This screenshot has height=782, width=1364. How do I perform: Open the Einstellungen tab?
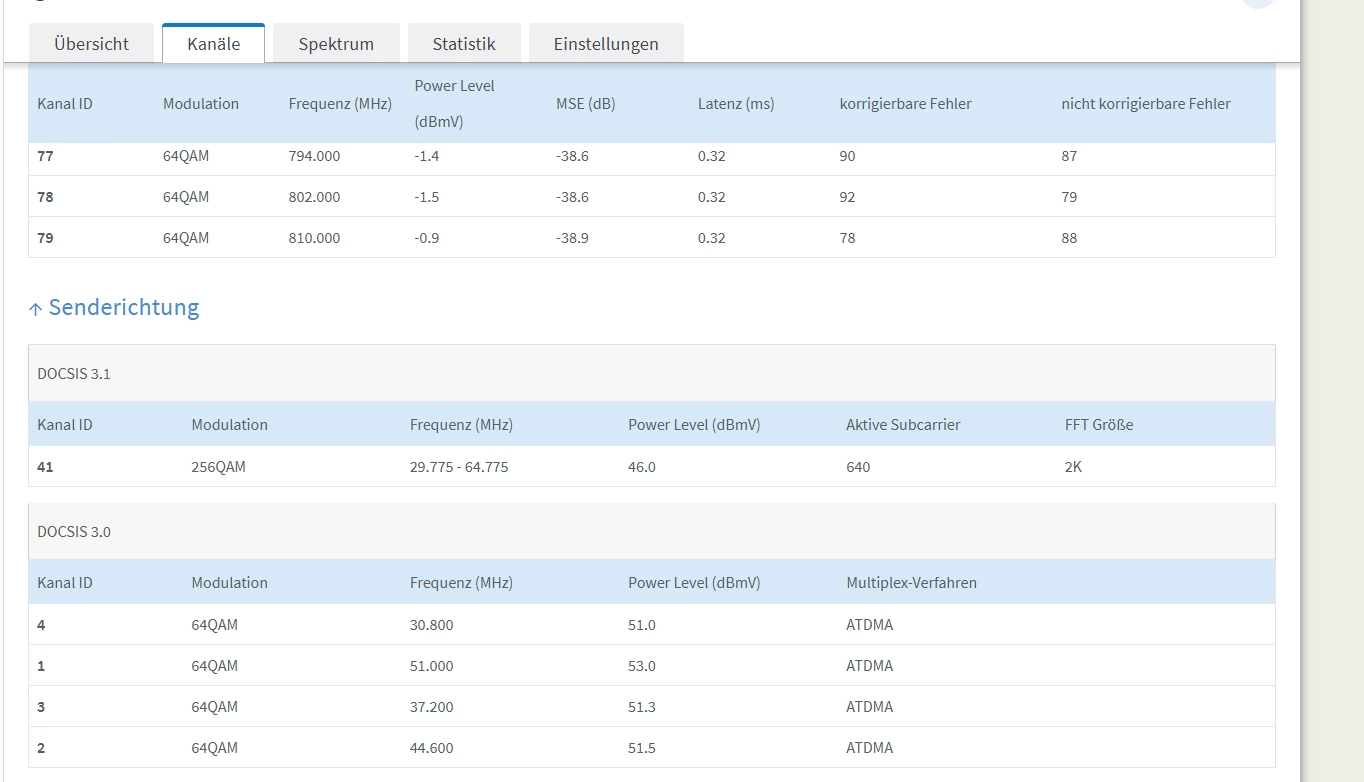pyautogui.click(x=606, y=44)
